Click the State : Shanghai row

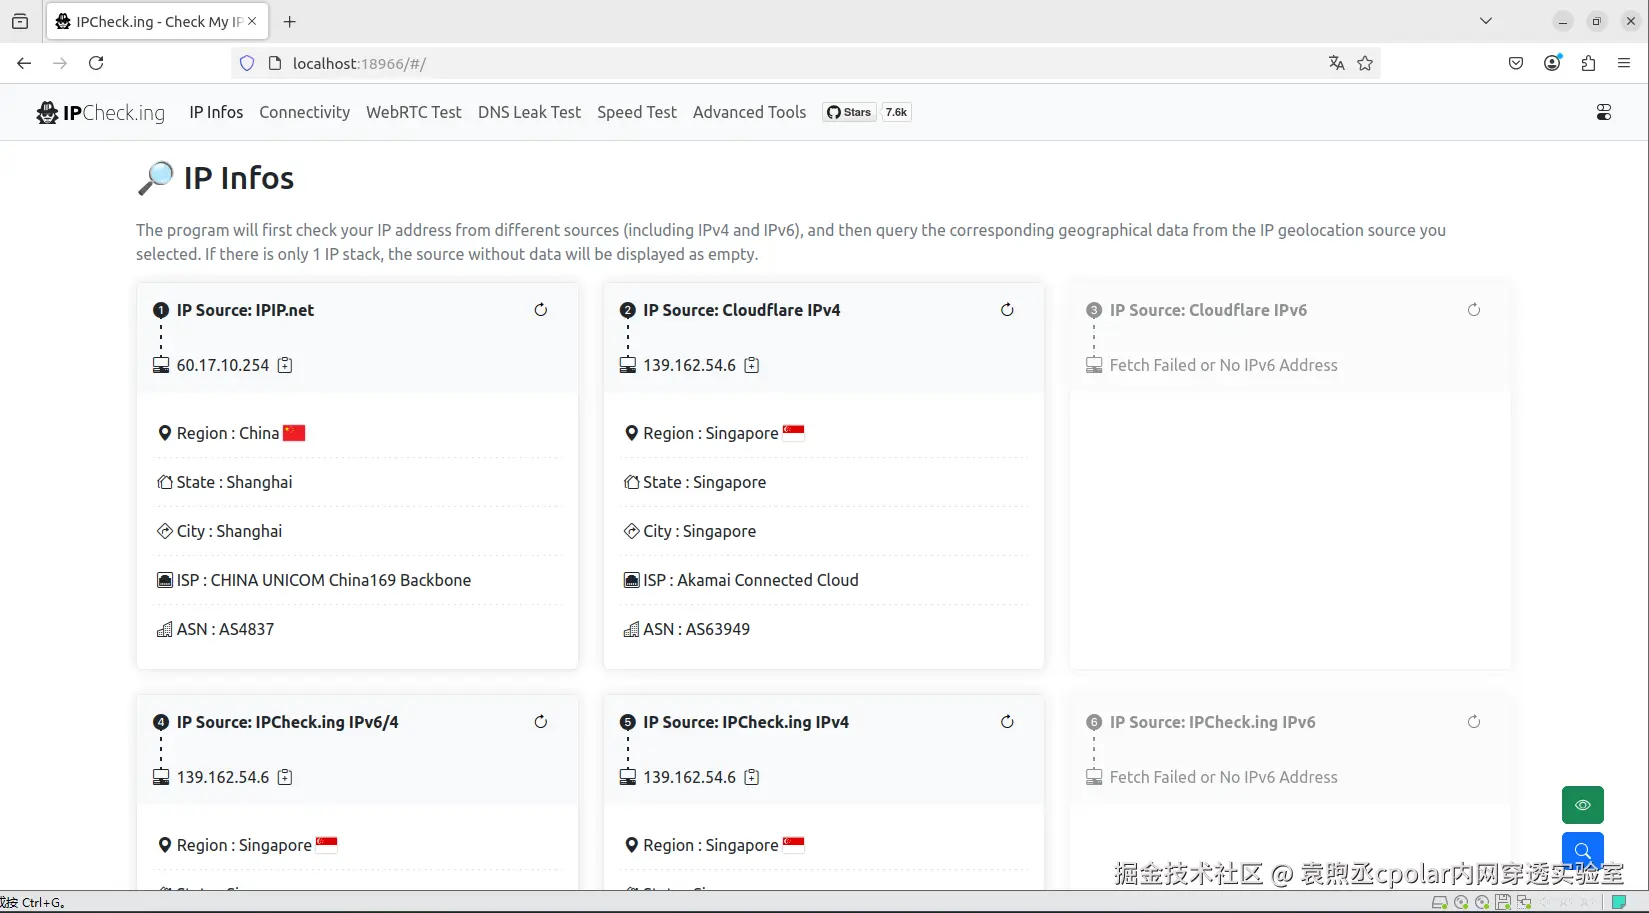pyautogui.click(x=358, y=482)
